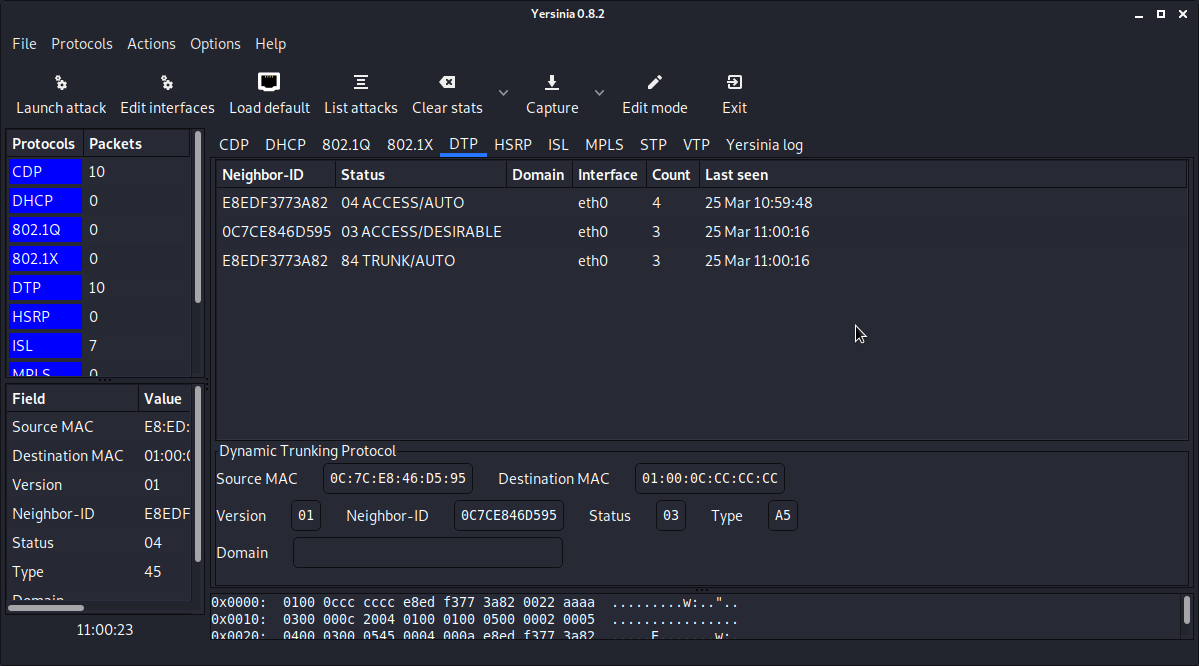This screenshot has width=1199, height=666.
Task: Expand the Capture dropdown arrow
Action: click(x=600, y=93)
